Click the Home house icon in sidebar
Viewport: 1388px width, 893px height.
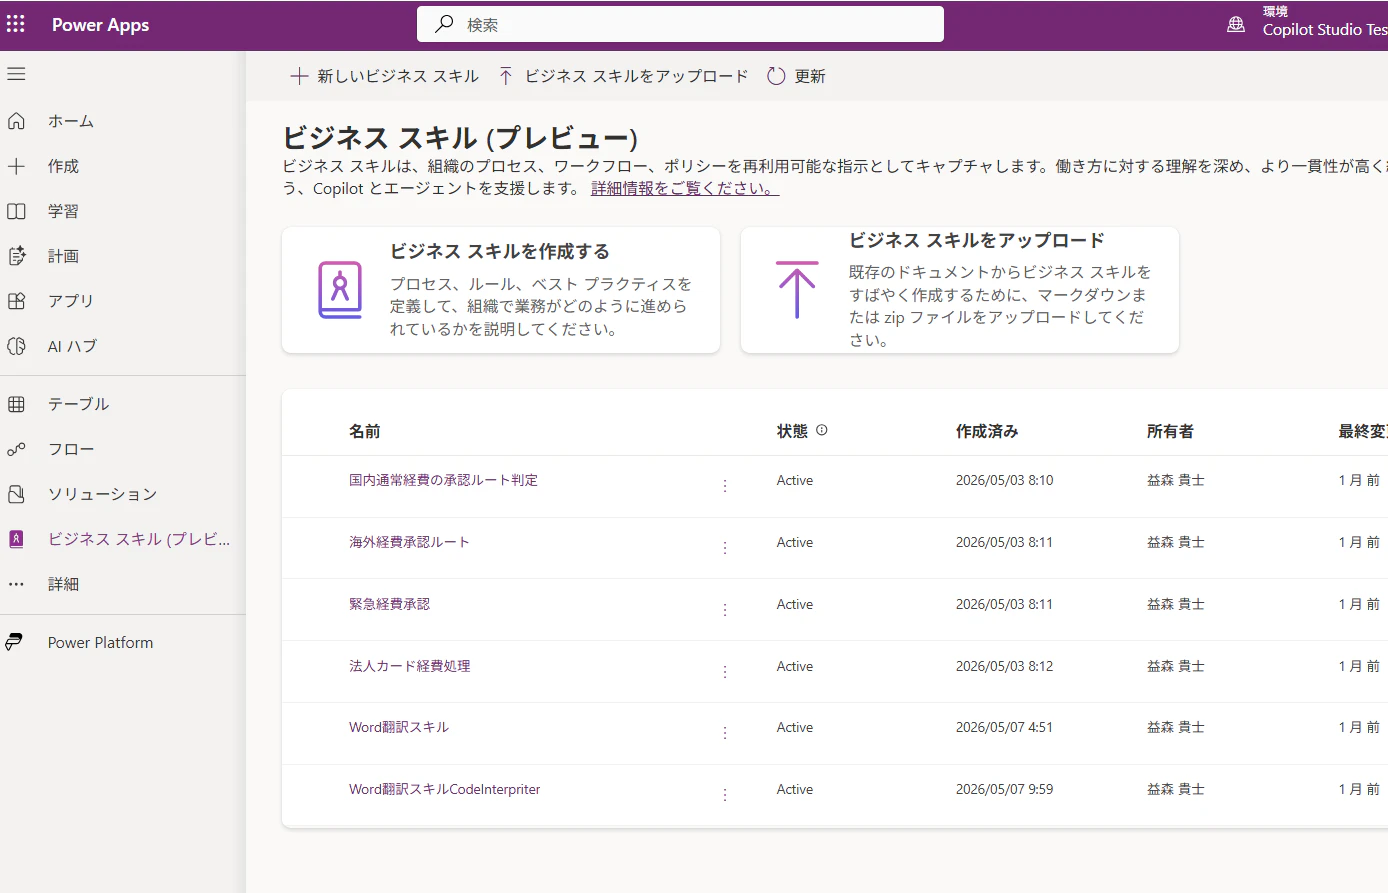point(16,121)
